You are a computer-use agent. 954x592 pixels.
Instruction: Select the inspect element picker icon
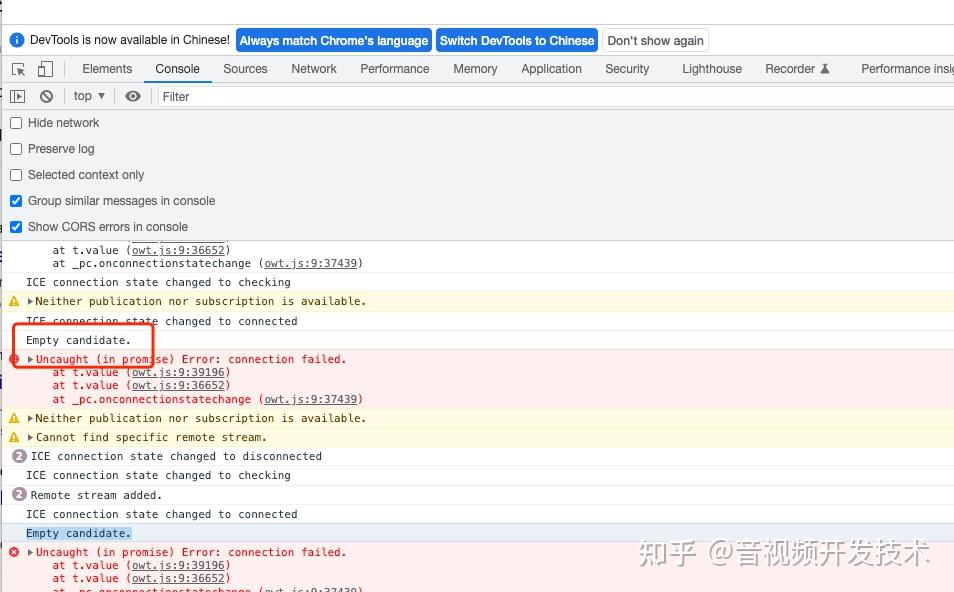tap(17, 69)
